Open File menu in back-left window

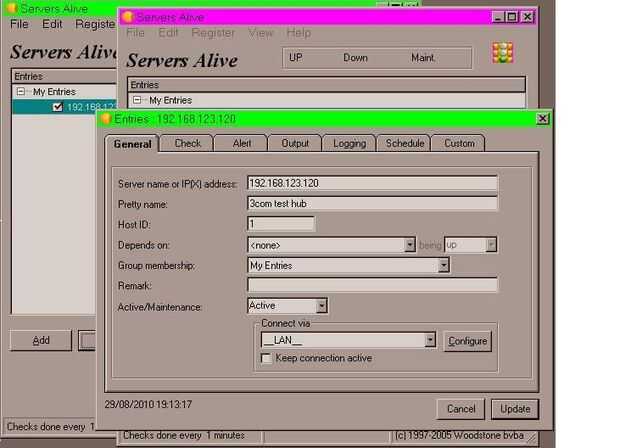click(19, 24)
